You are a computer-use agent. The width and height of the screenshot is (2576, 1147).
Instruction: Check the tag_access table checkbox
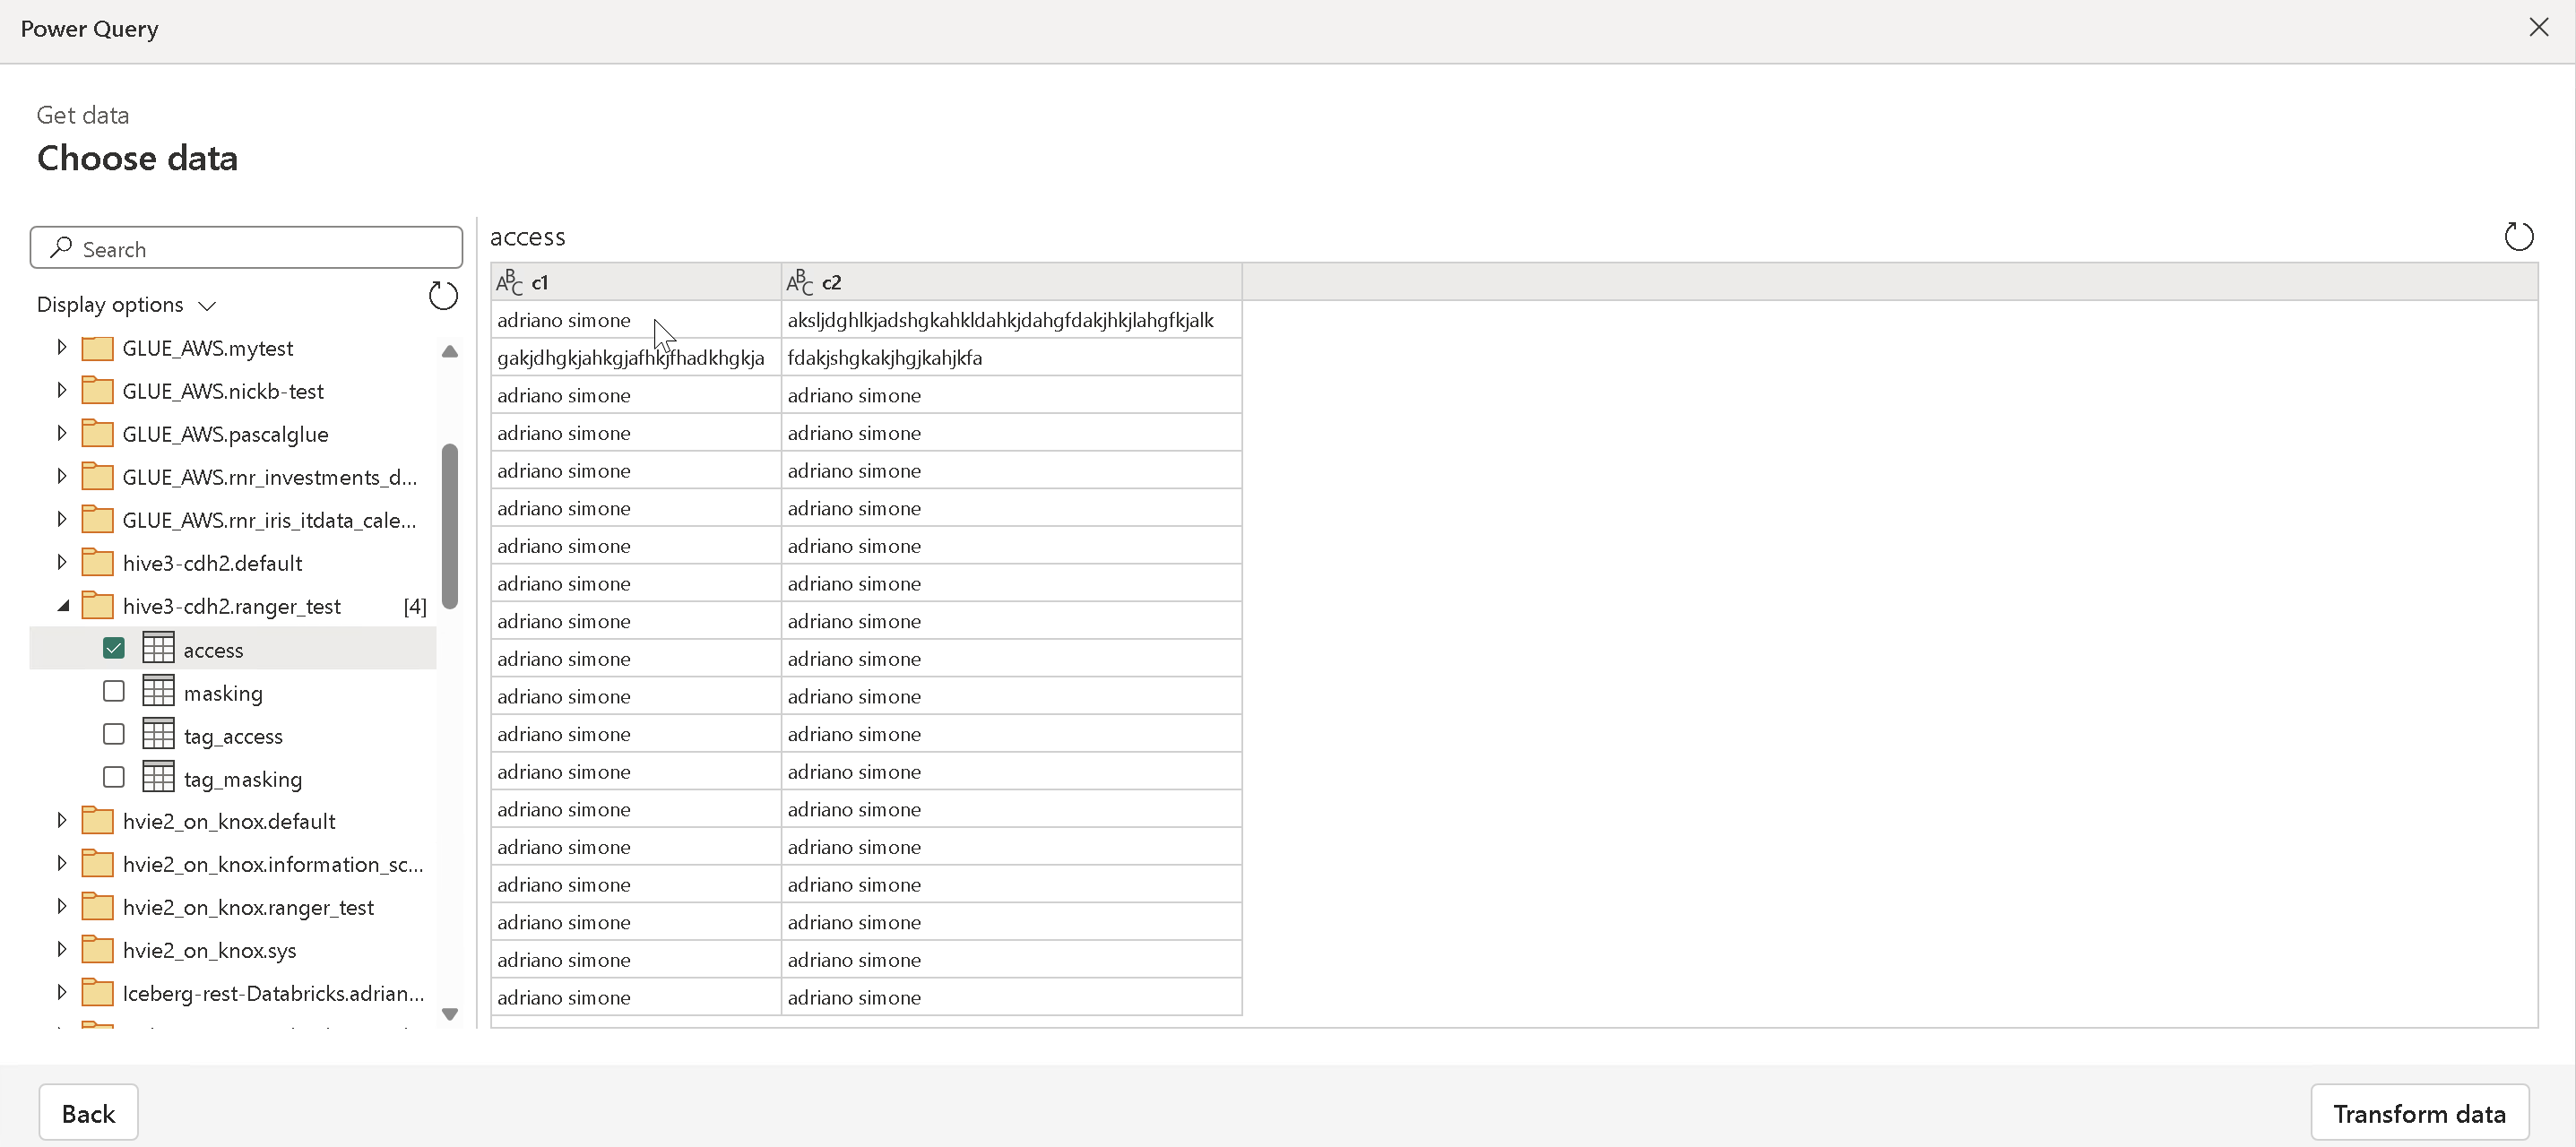(x=114, y=735)
